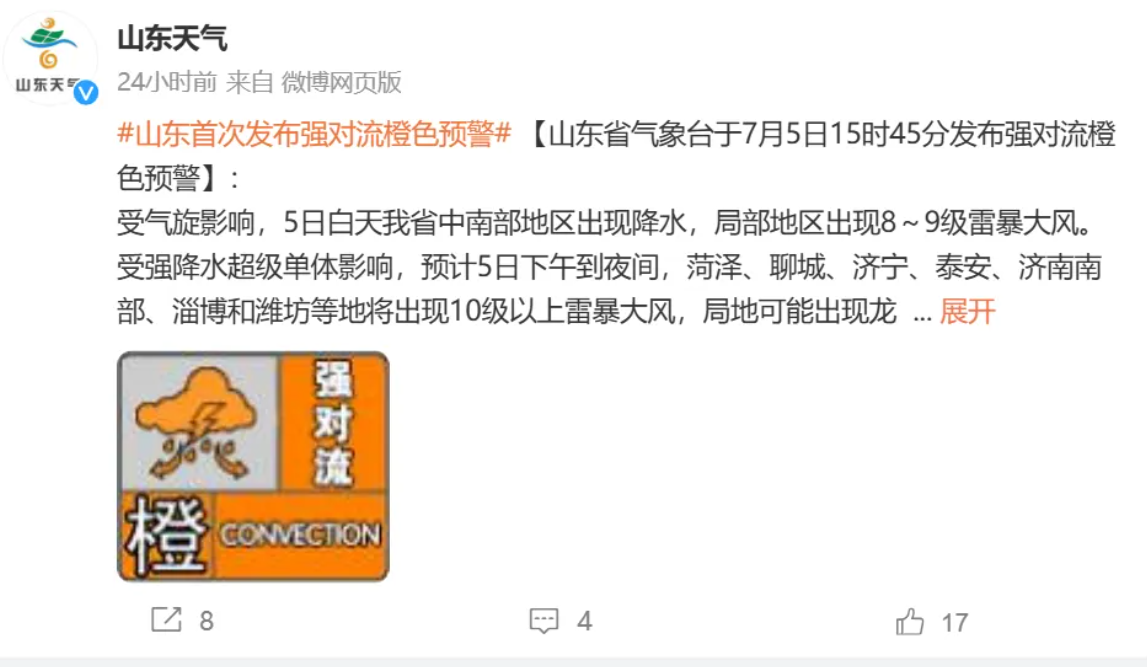Click the ellipsis before 展开
Screen dimensions: 1147x667
coord(922,316)
